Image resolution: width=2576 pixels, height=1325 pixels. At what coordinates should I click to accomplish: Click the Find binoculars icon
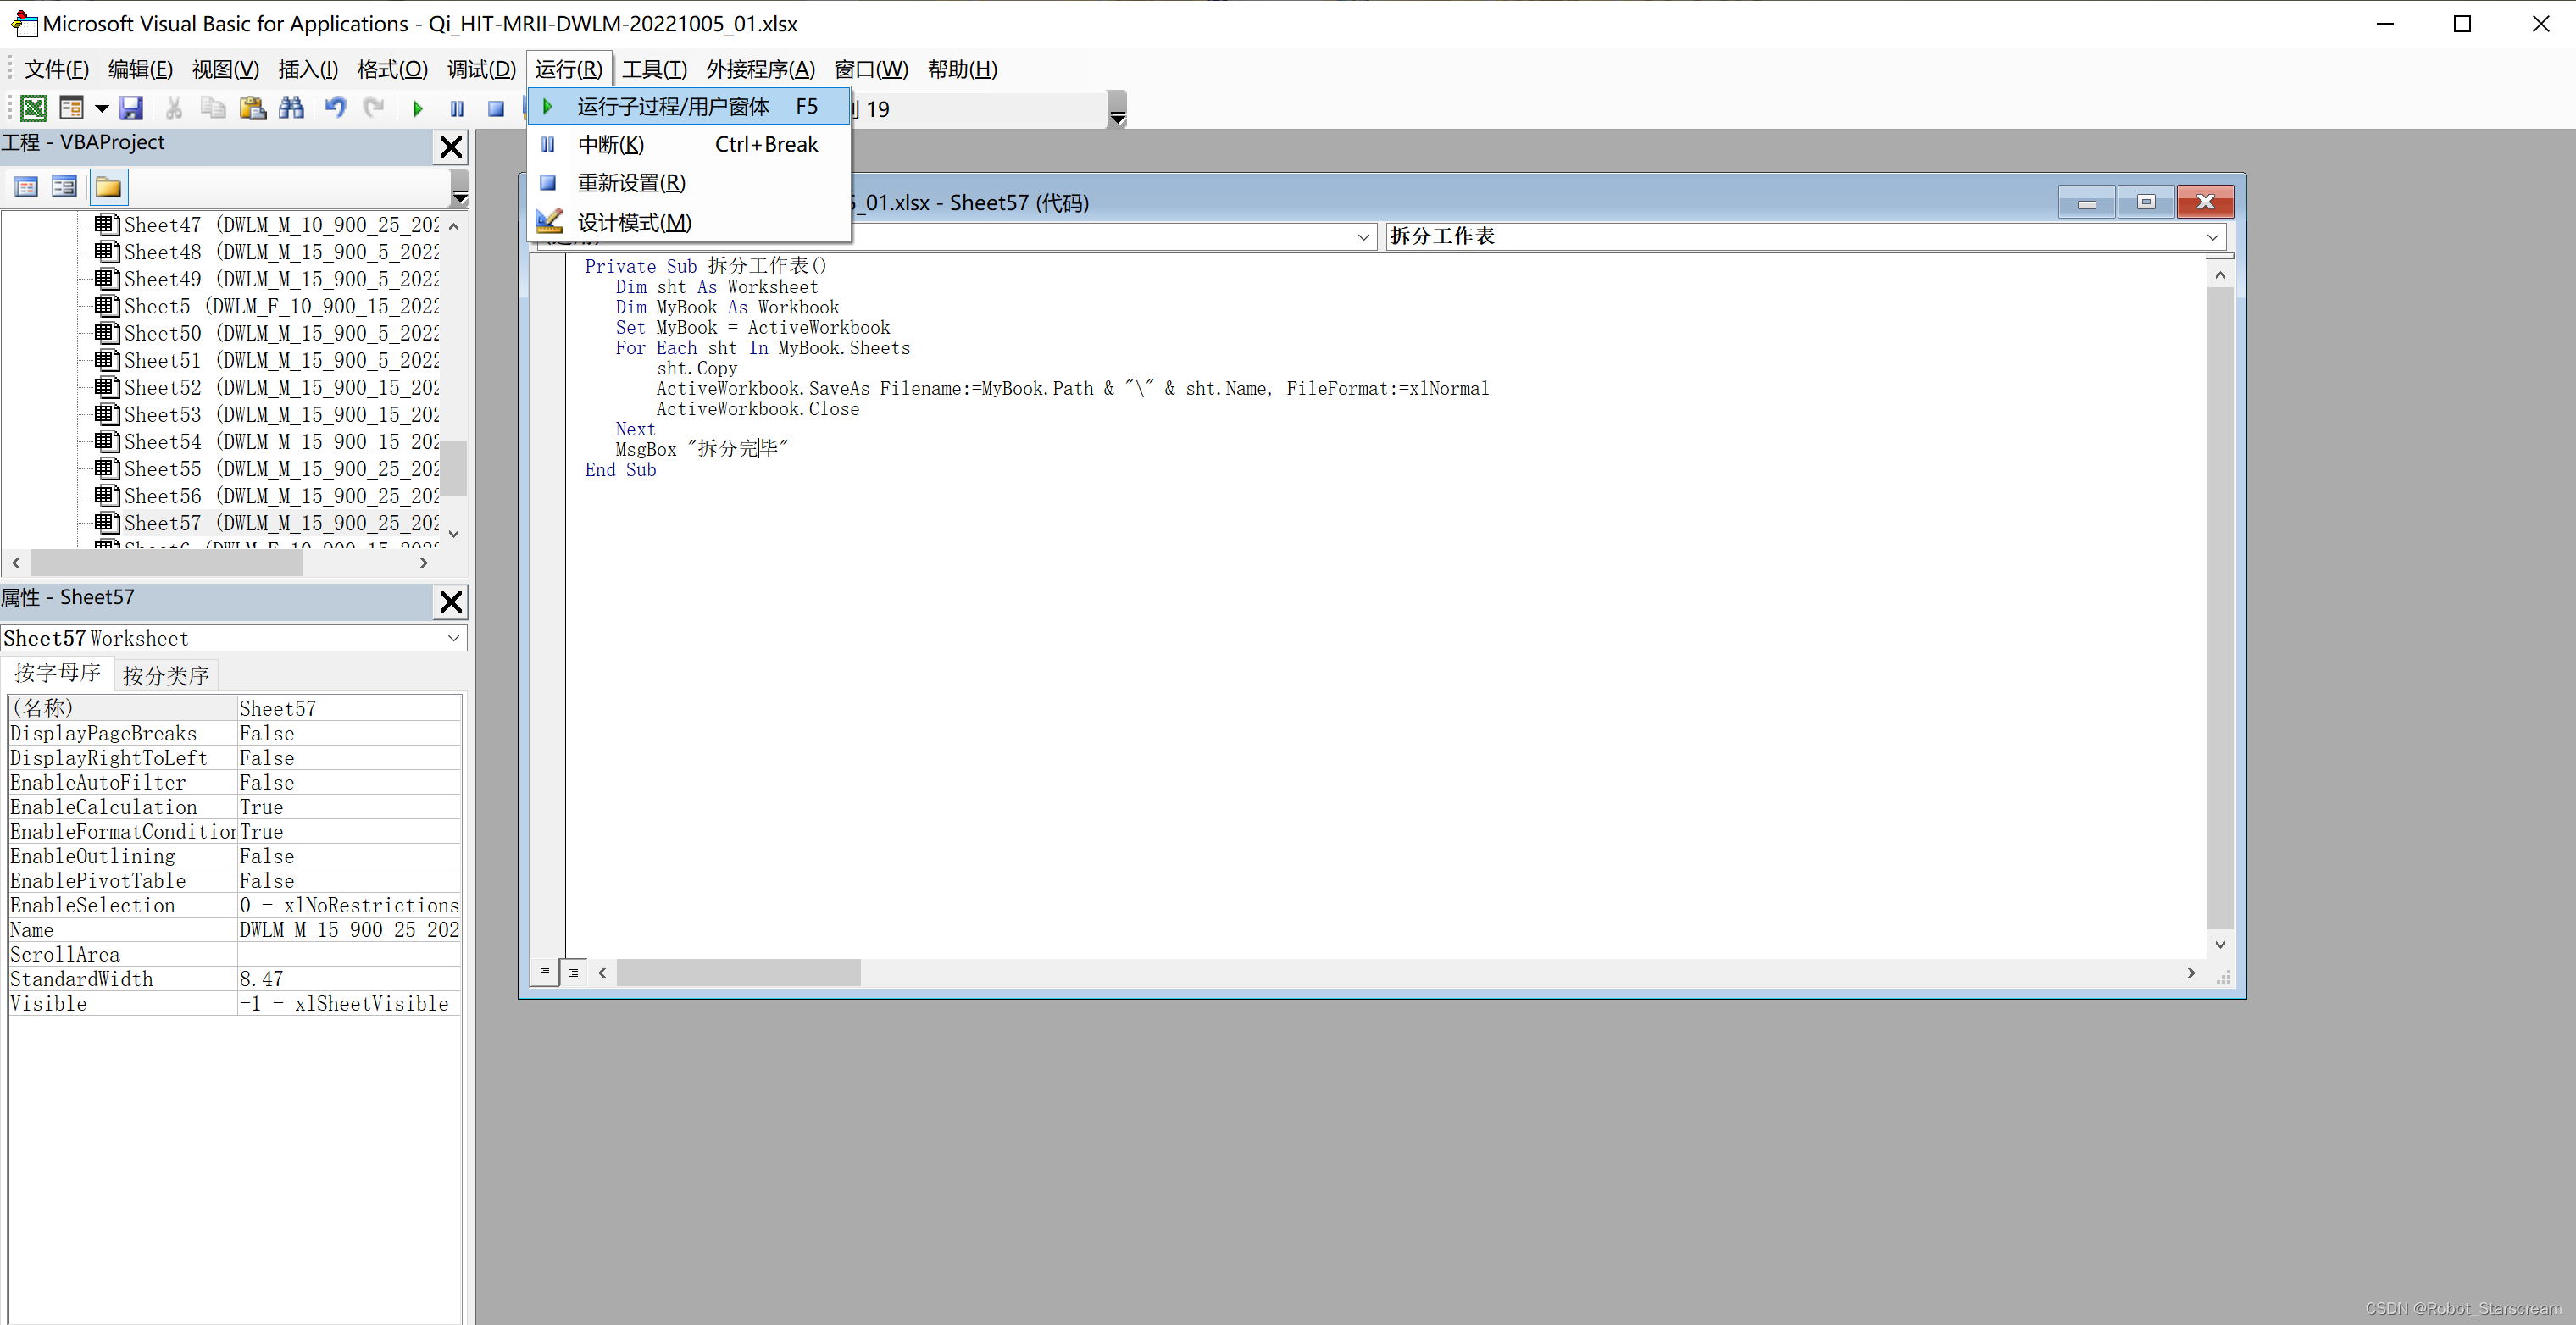(x=291, y=108)
